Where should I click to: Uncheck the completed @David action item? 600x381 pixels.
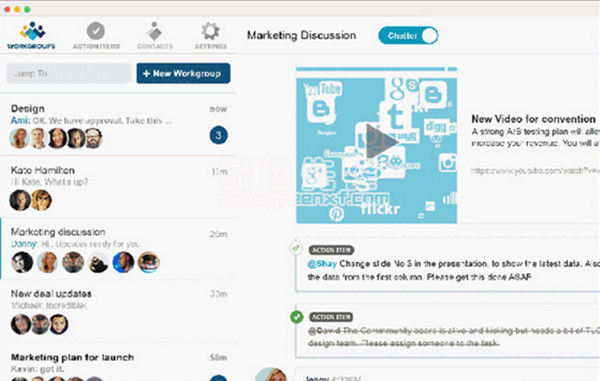[297, 316]
